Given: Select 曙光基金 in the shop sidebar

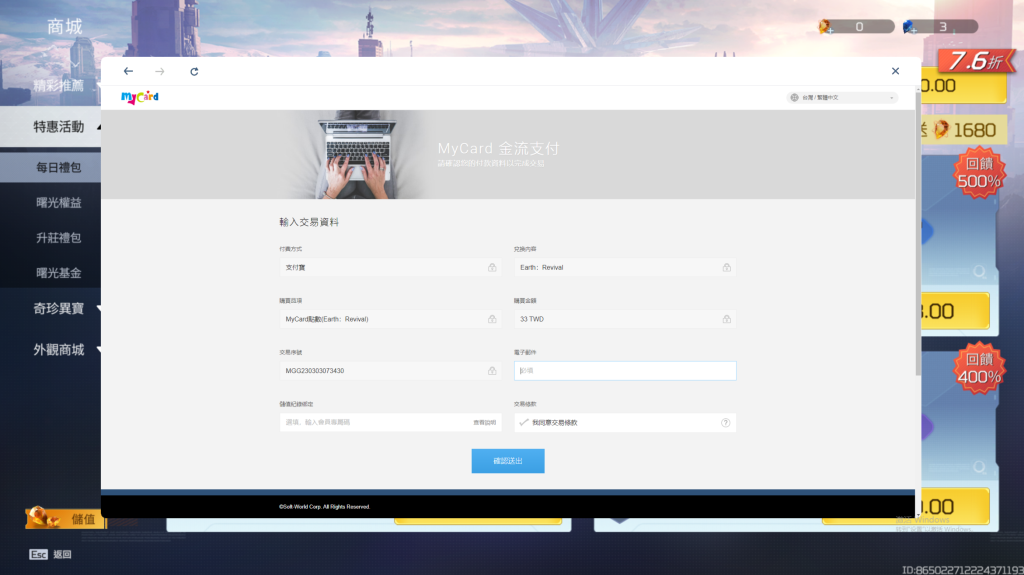Looking at the screenshot, I should [x=59, y=273].
